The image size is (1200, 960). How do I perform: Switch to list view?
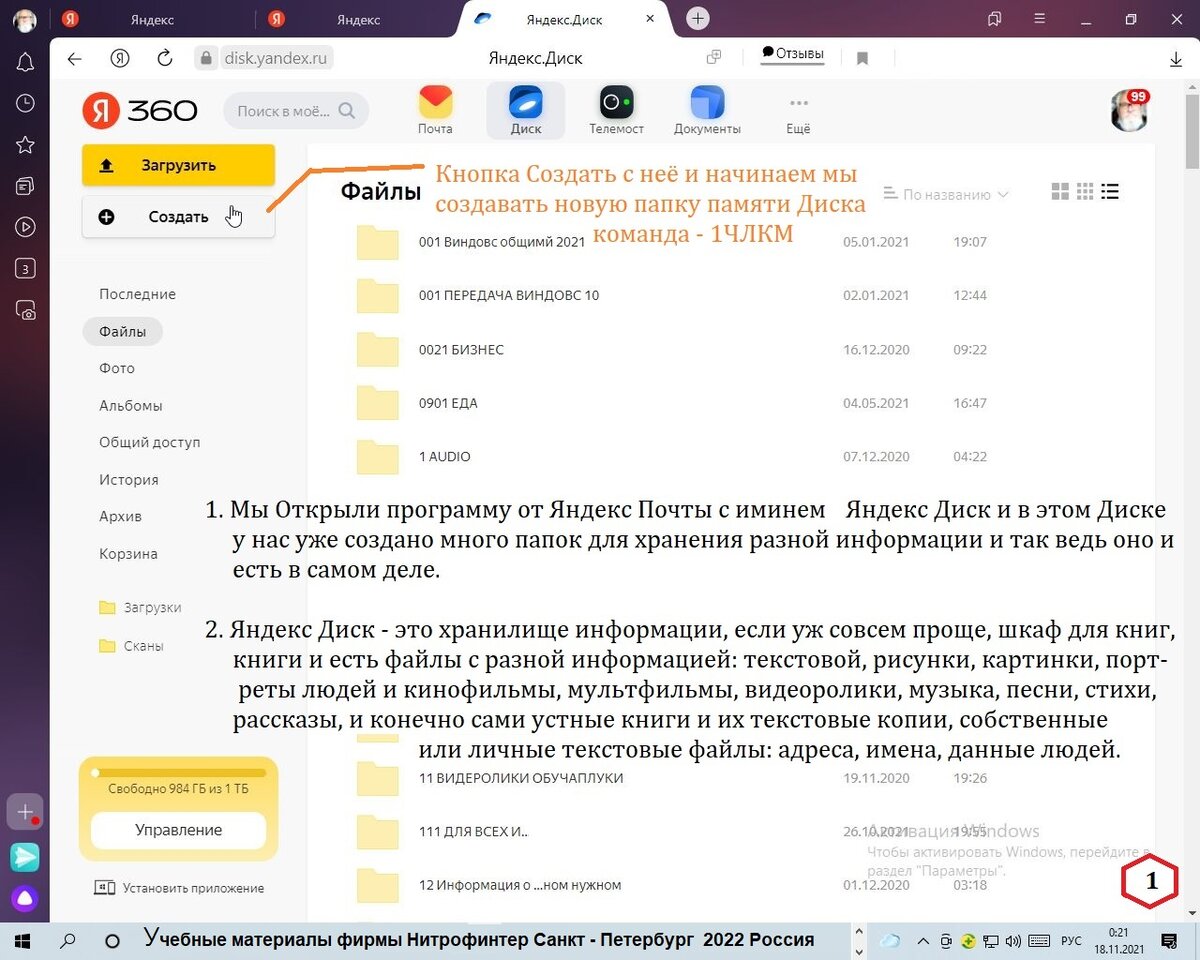[x=1109, y=192]
